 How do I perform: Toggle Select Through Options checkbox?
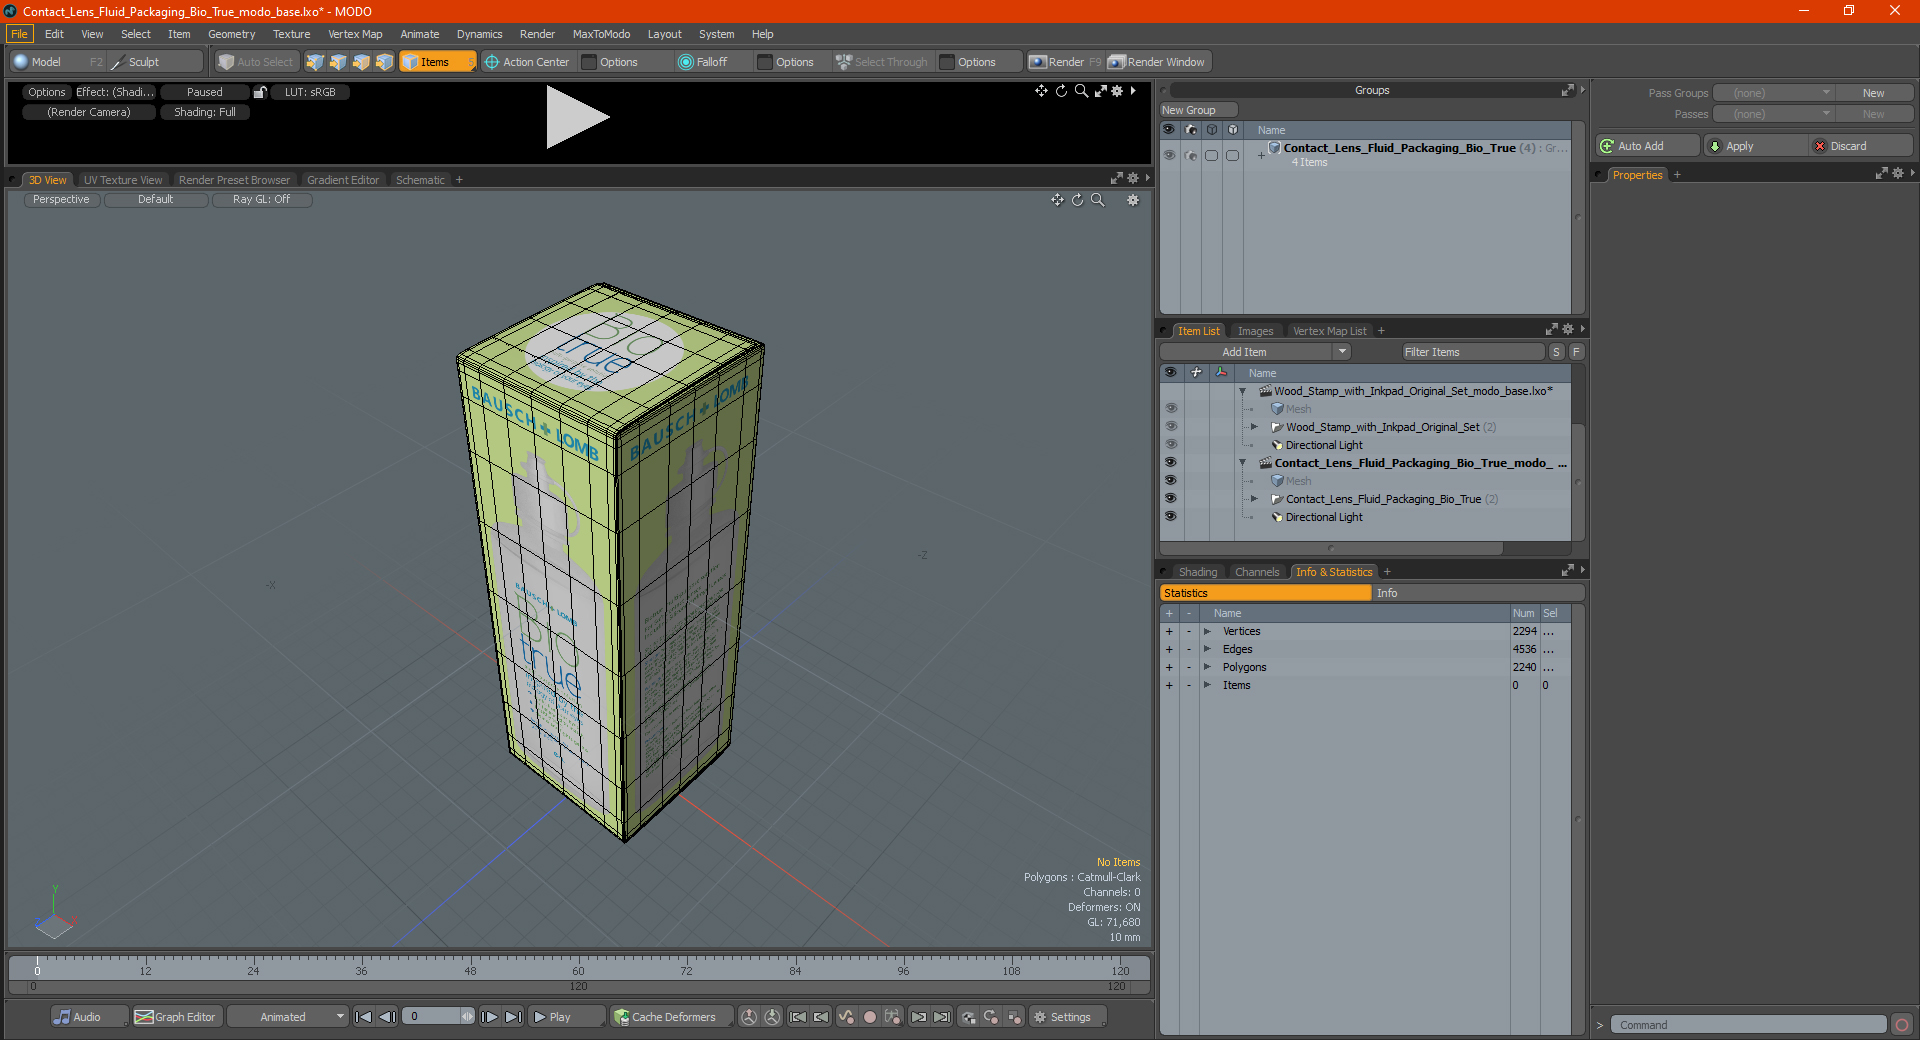click(947, 62)
